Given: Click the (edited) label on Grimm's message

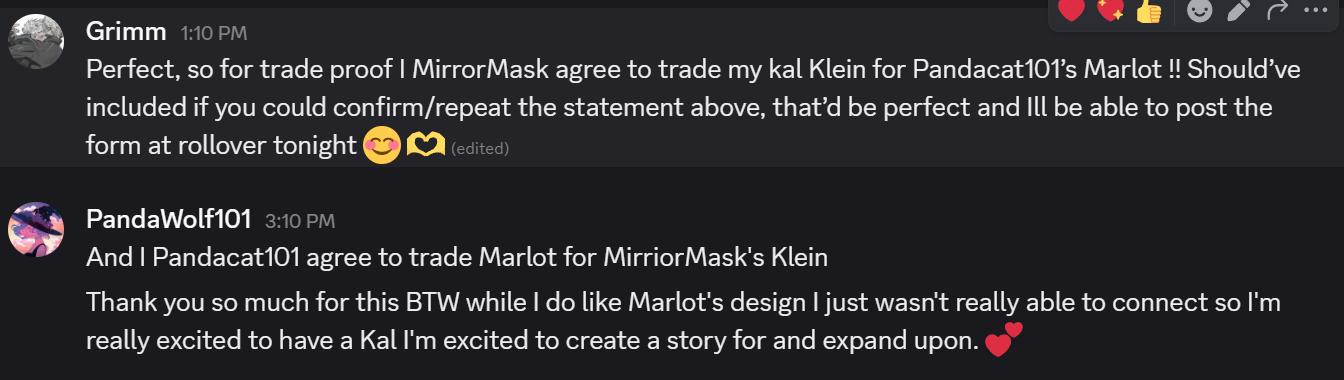Looking at the screenshot, I should tap(480, 149).
